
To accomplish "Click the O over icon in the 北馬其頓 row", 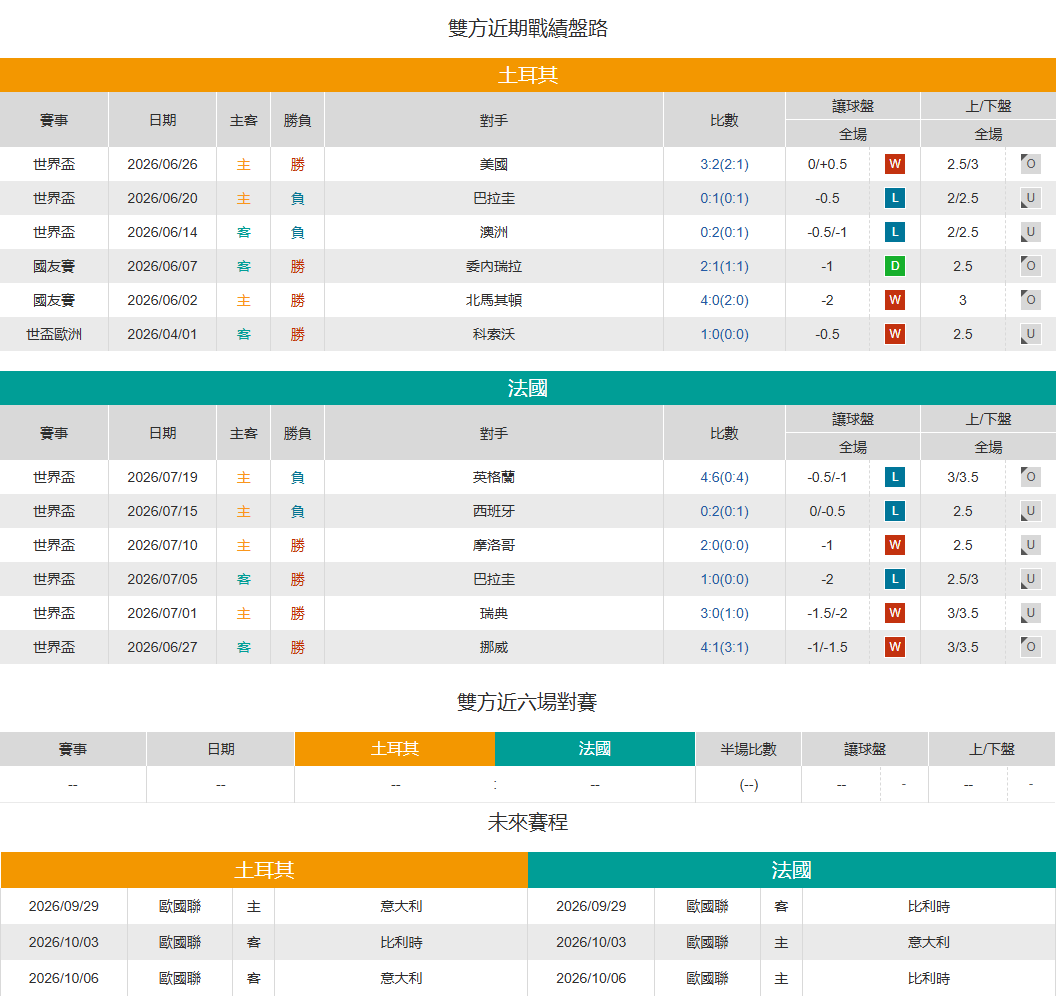I will tap(1030, 300).
